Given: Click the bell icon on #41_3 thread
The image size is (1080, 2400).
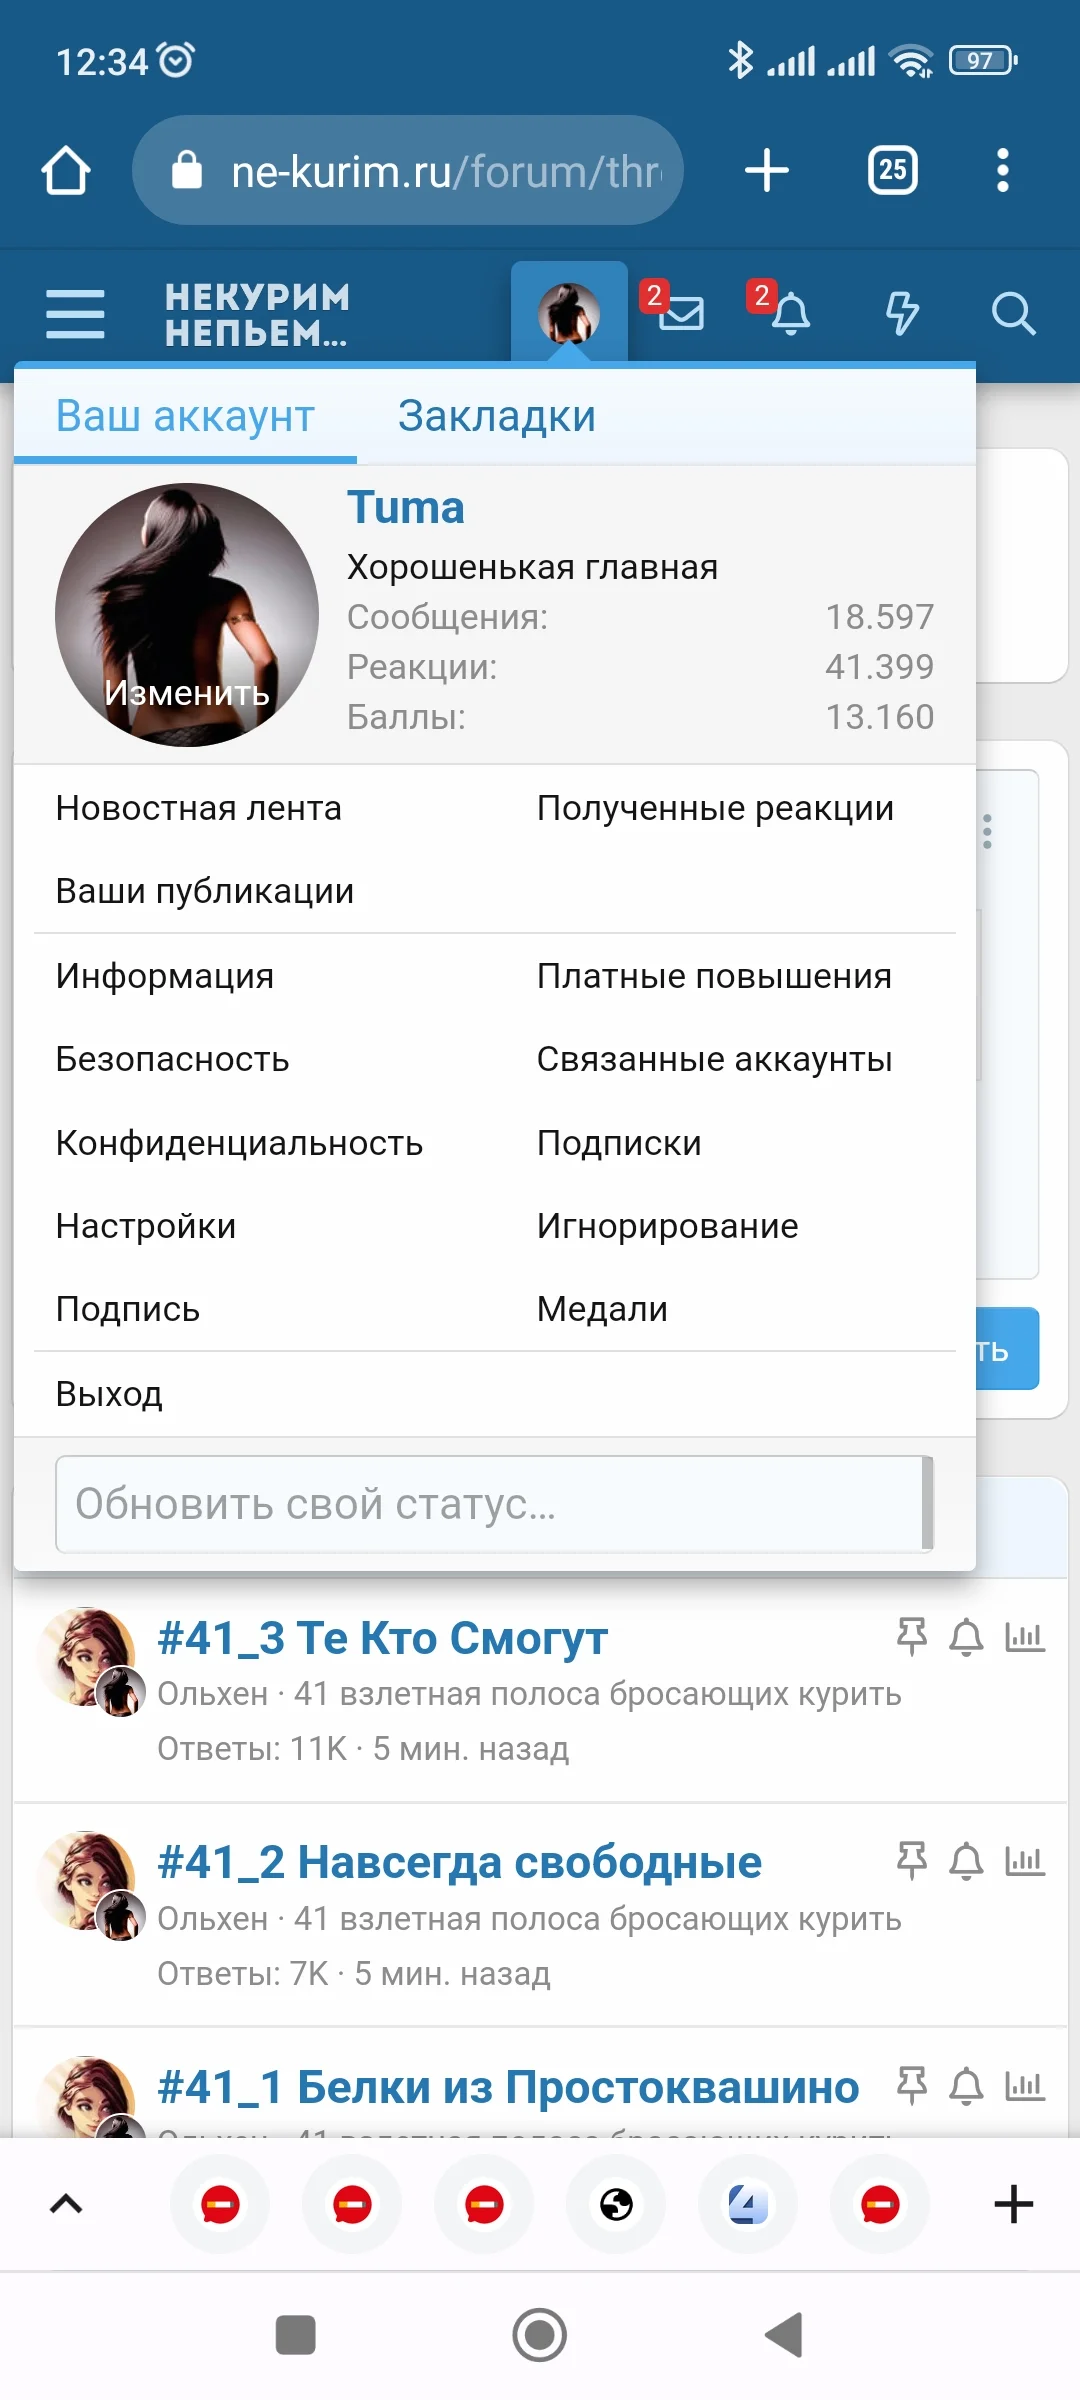Looking at the screenshot, I should pos(966,1637).
